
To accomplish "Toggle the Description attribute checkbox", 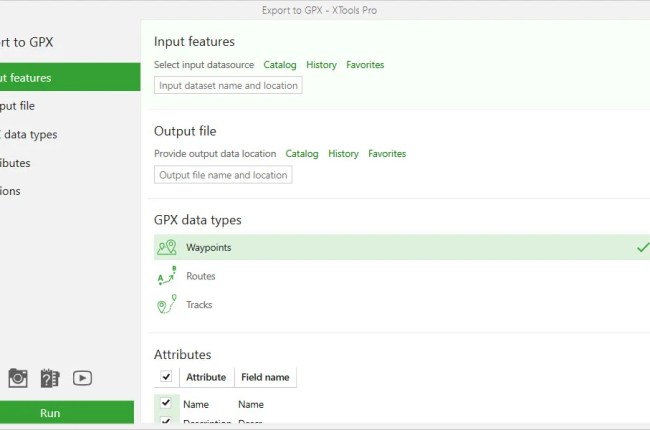I will pos(166,422).
